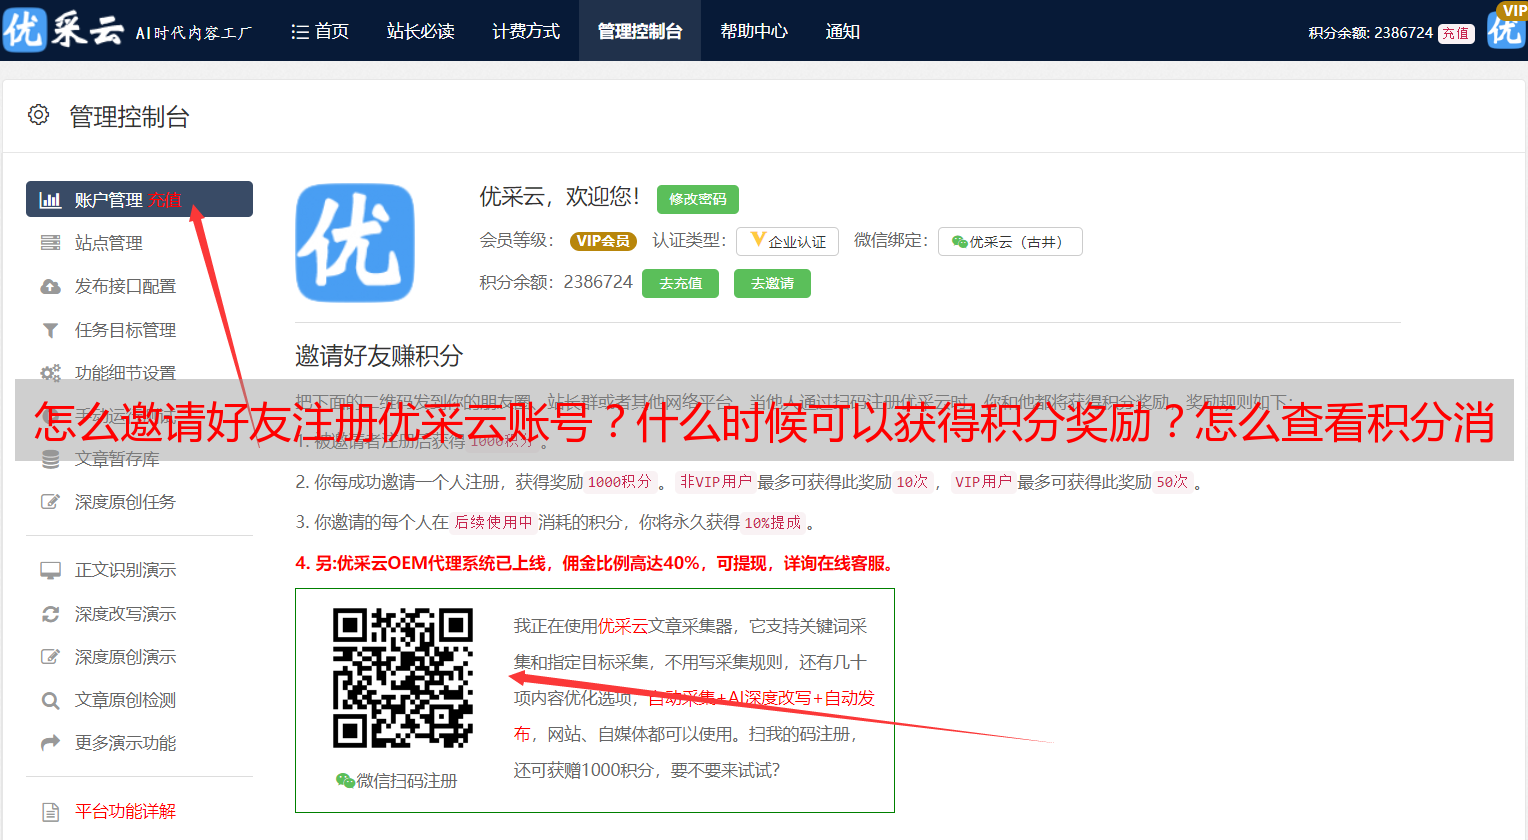
Task: Click the 企业认证 certification button
Action: coord(788,241)
